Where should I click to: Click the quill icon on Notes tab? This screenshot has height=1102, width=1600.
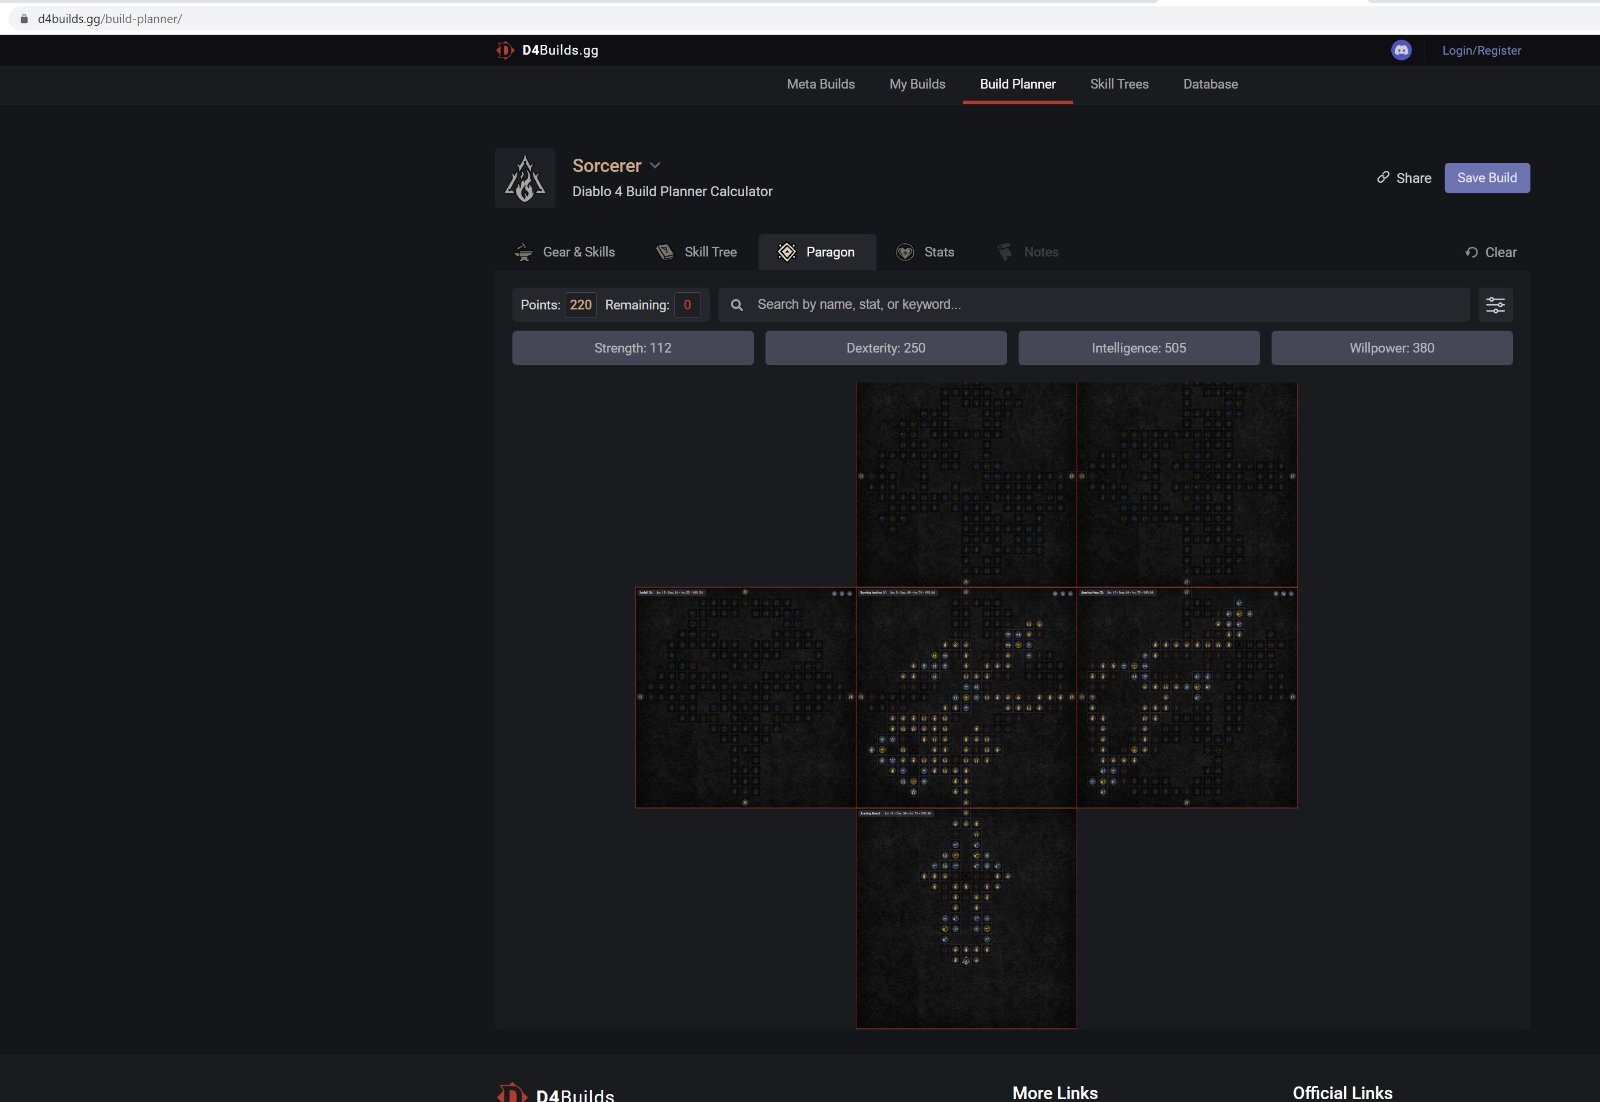pos(1005,252)
